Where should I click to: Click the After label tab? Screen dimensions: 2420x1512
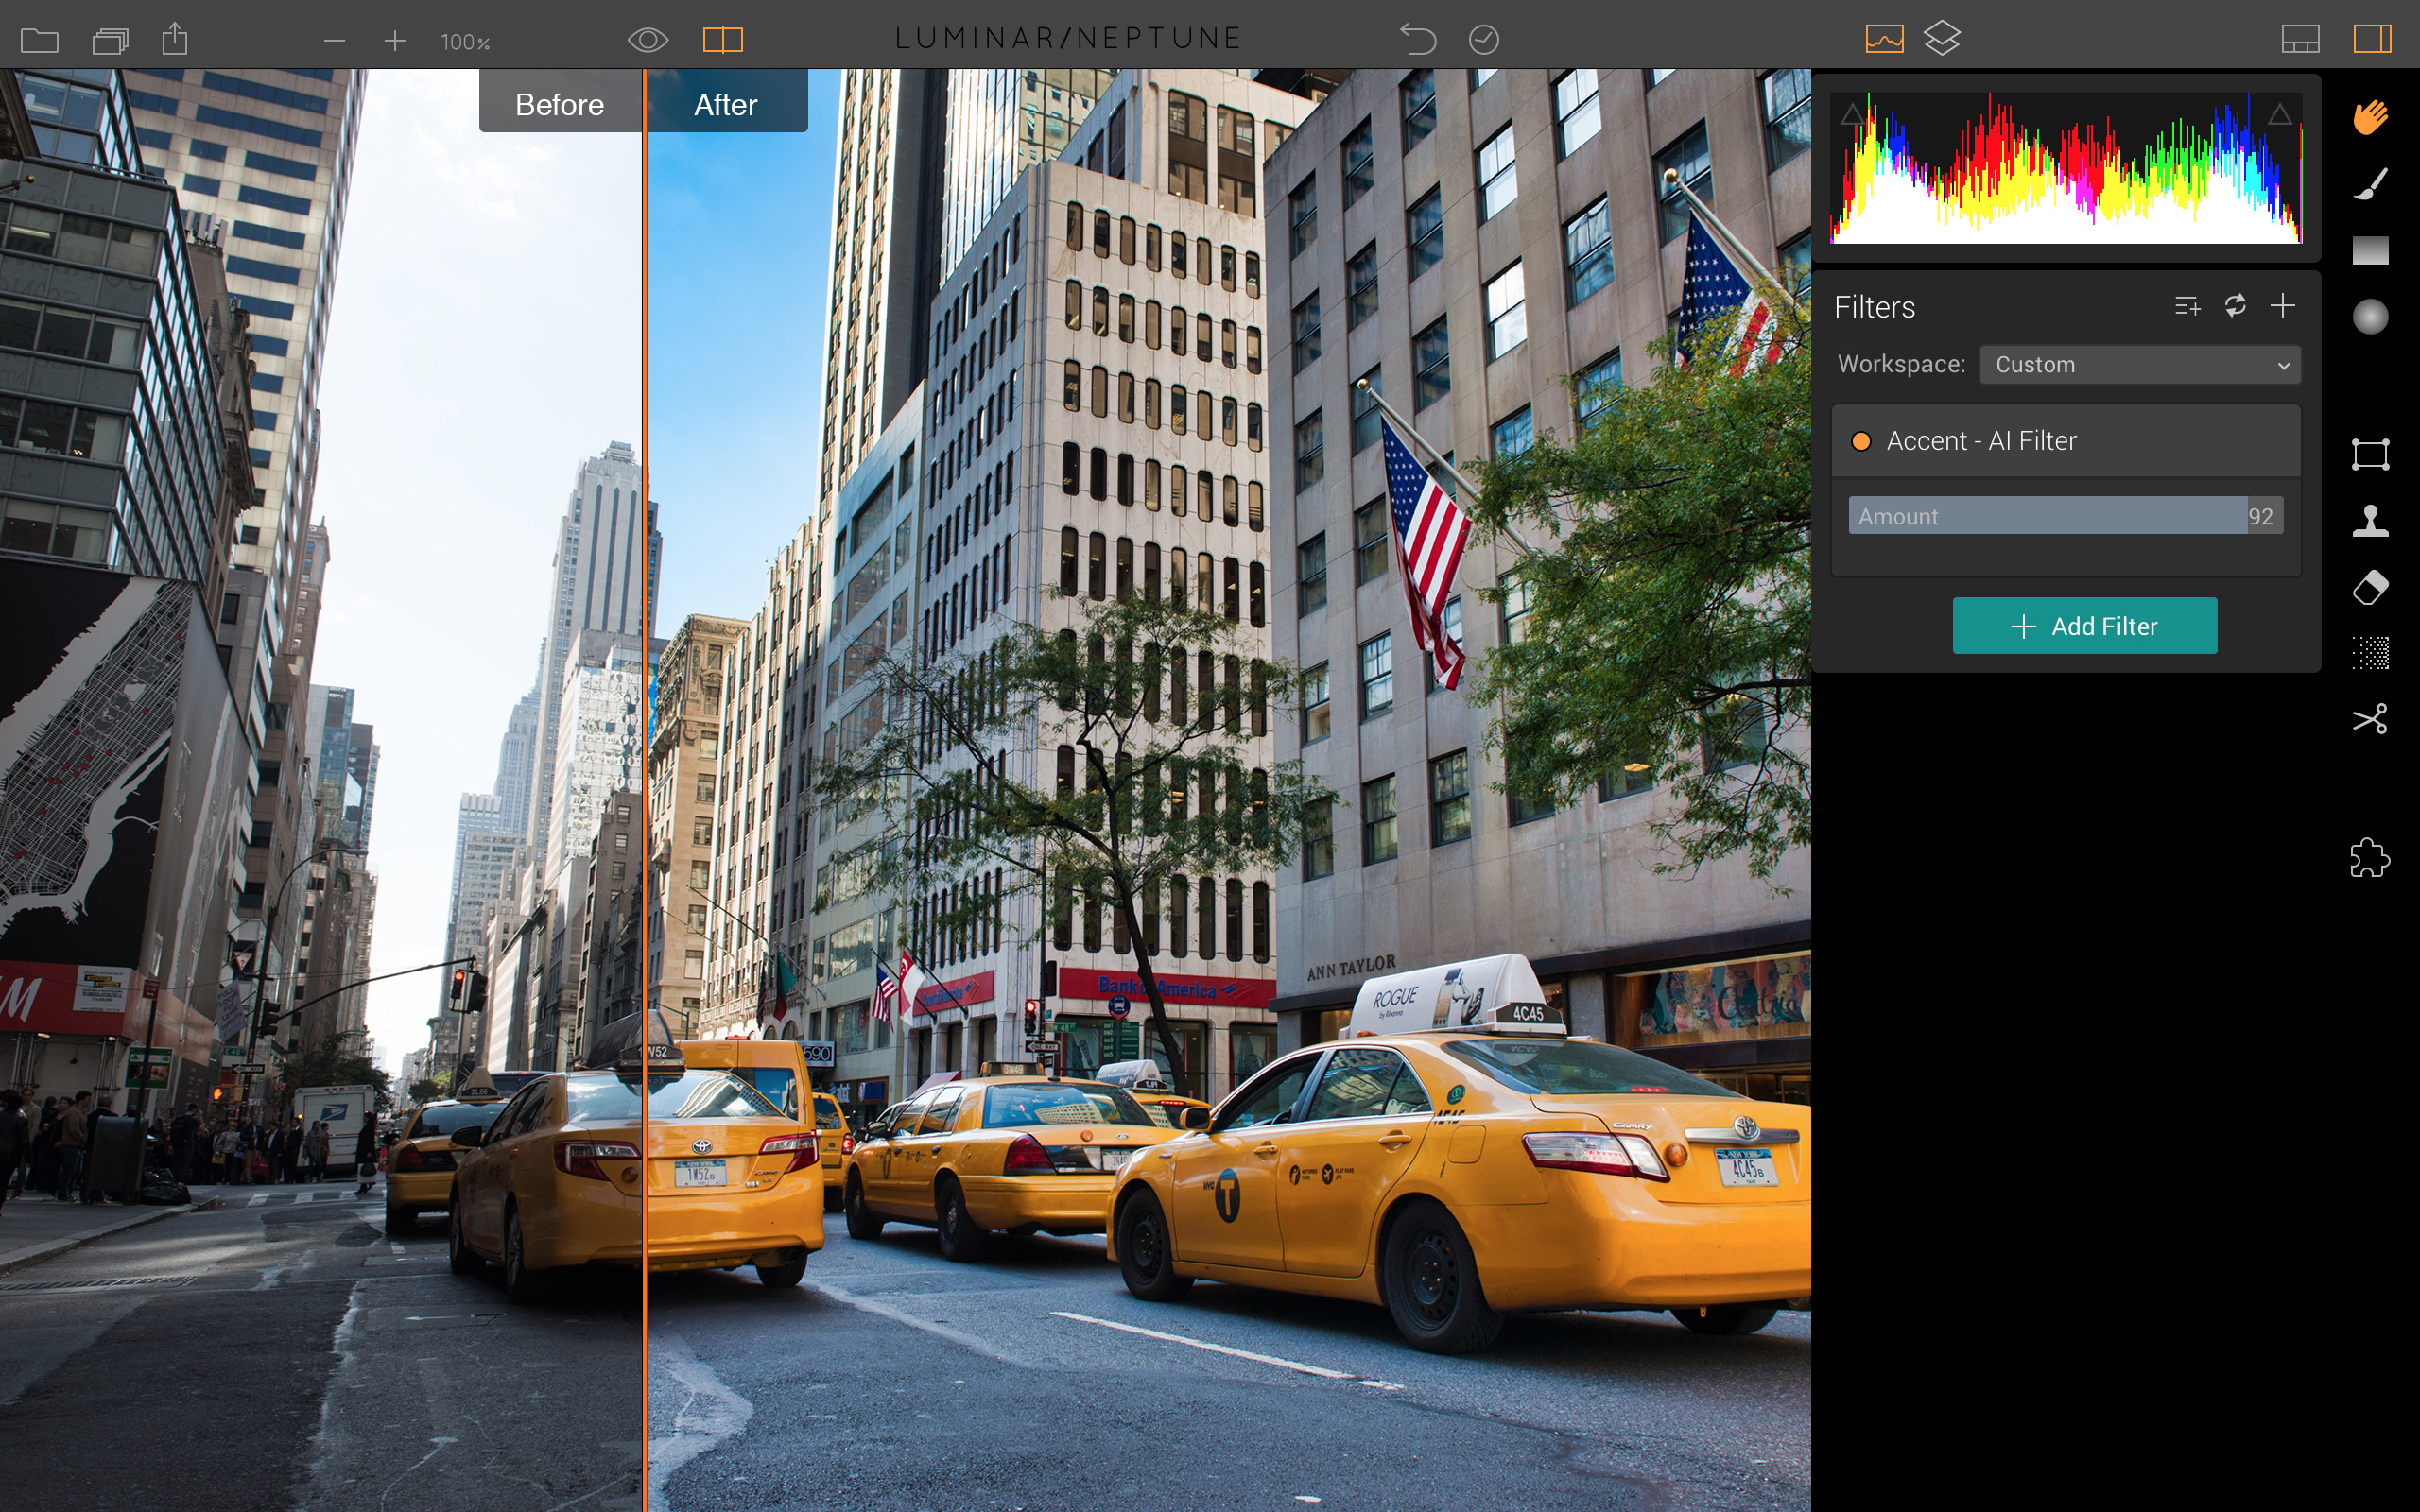pos(726,104)
